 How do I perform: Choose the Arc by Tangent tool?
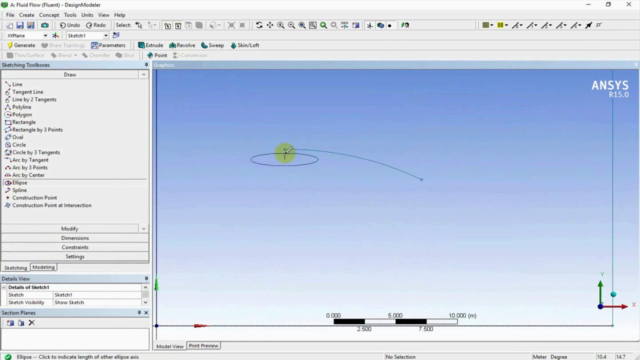click(x=27, y=160)
